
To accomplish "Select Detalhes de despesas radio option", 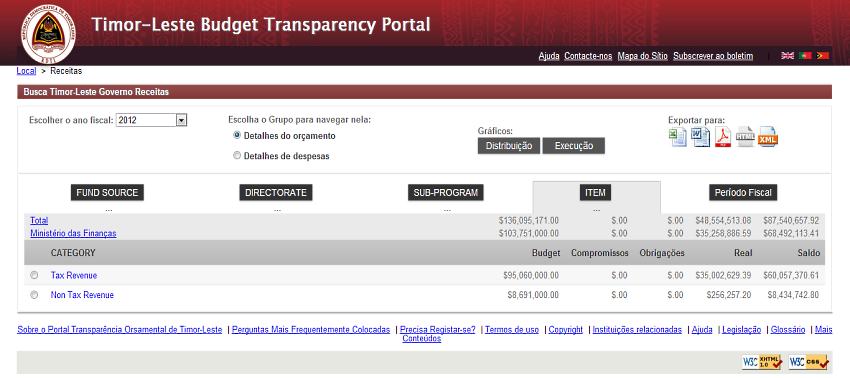I will pos(236,156).
